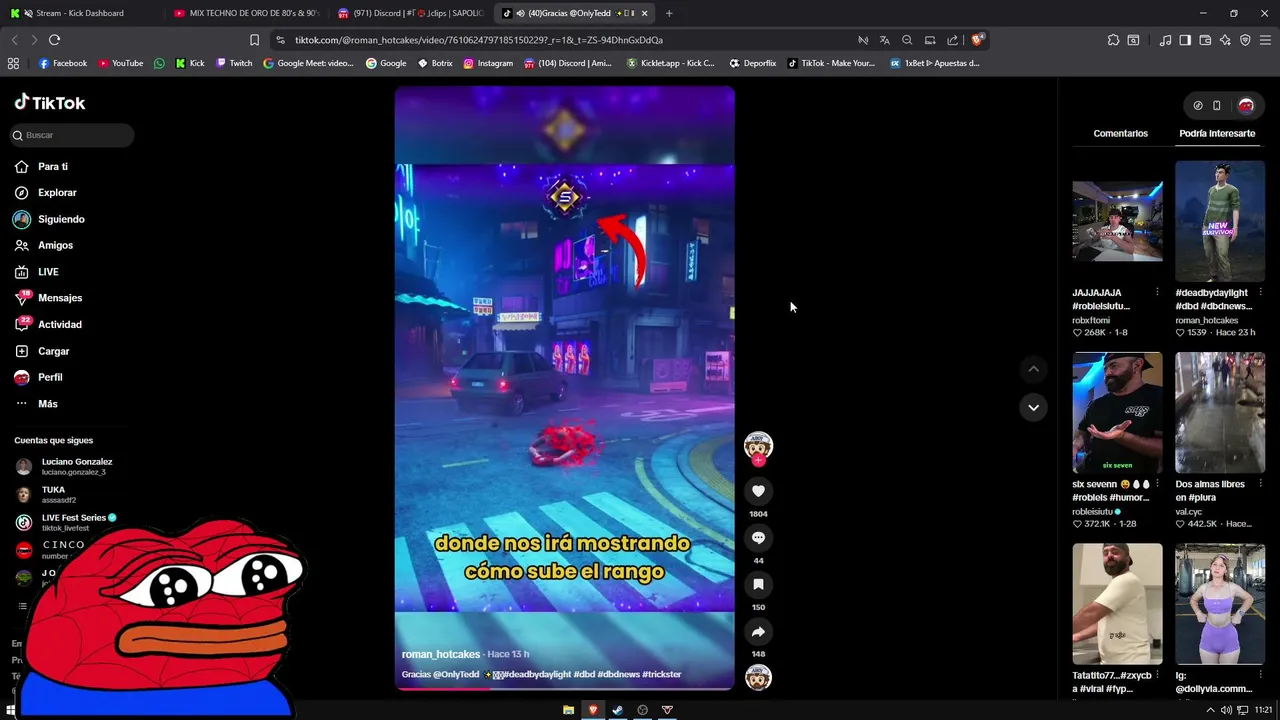
Task: Click the translate page icon
Action: [884, 40]
